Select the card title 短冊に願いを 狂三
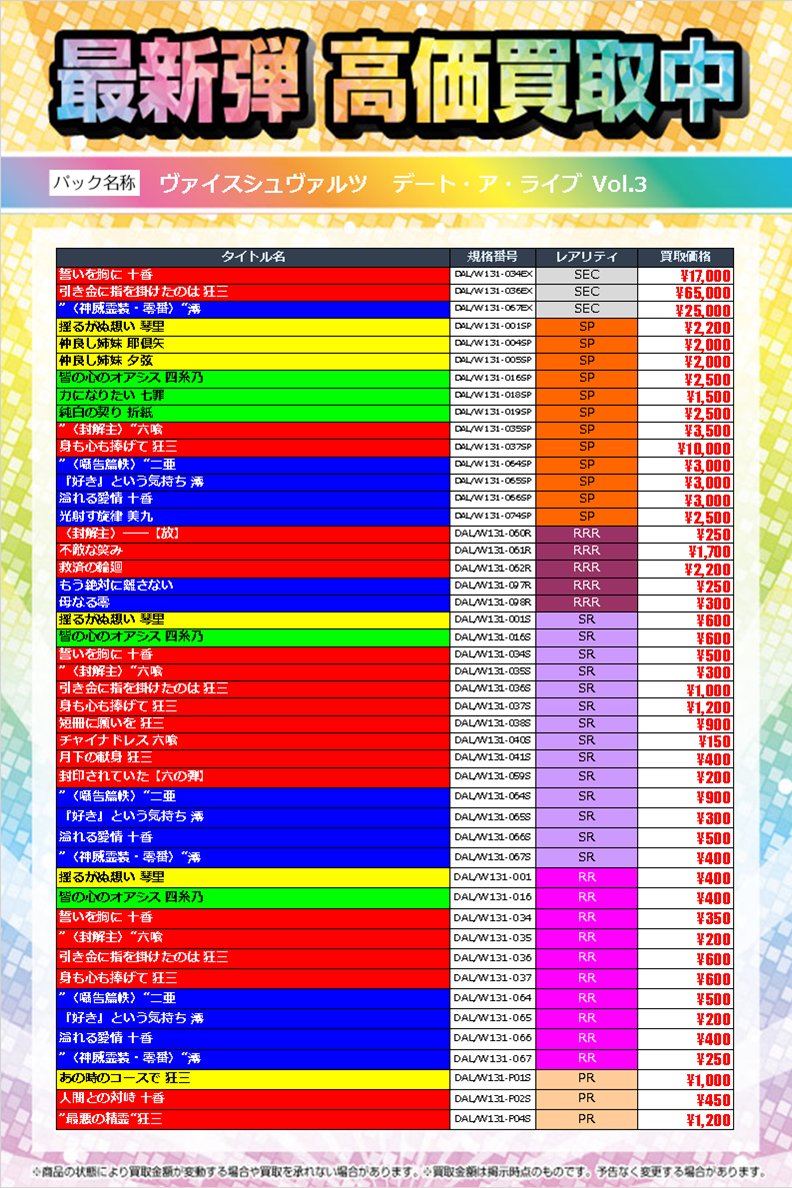 [111, 723]
